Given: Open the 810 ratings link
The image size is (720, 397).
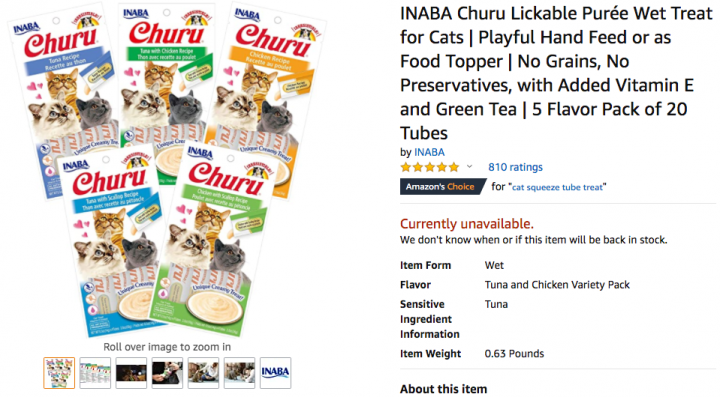Looking at the screenshot, I should (x=515, y=167).
